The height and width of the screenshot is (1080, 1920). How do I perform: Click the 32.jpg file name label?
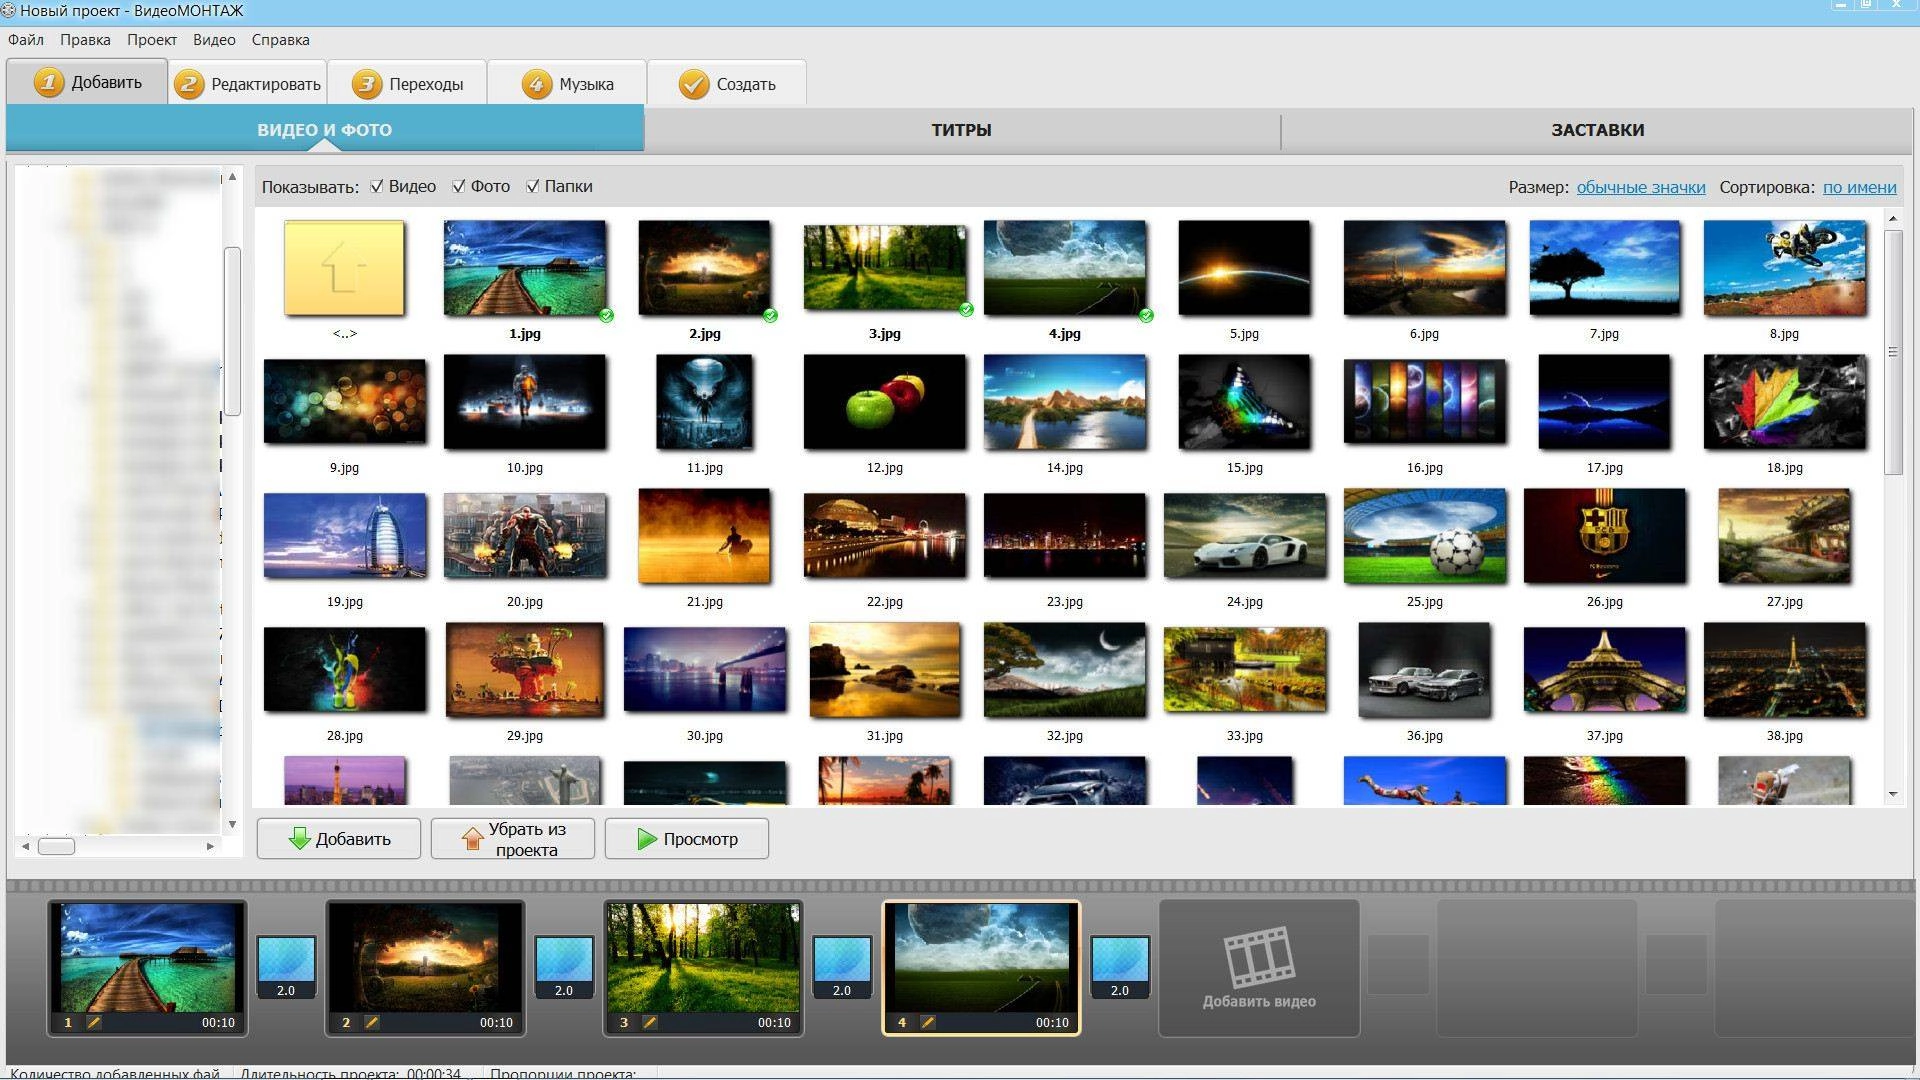(1064, 736)
